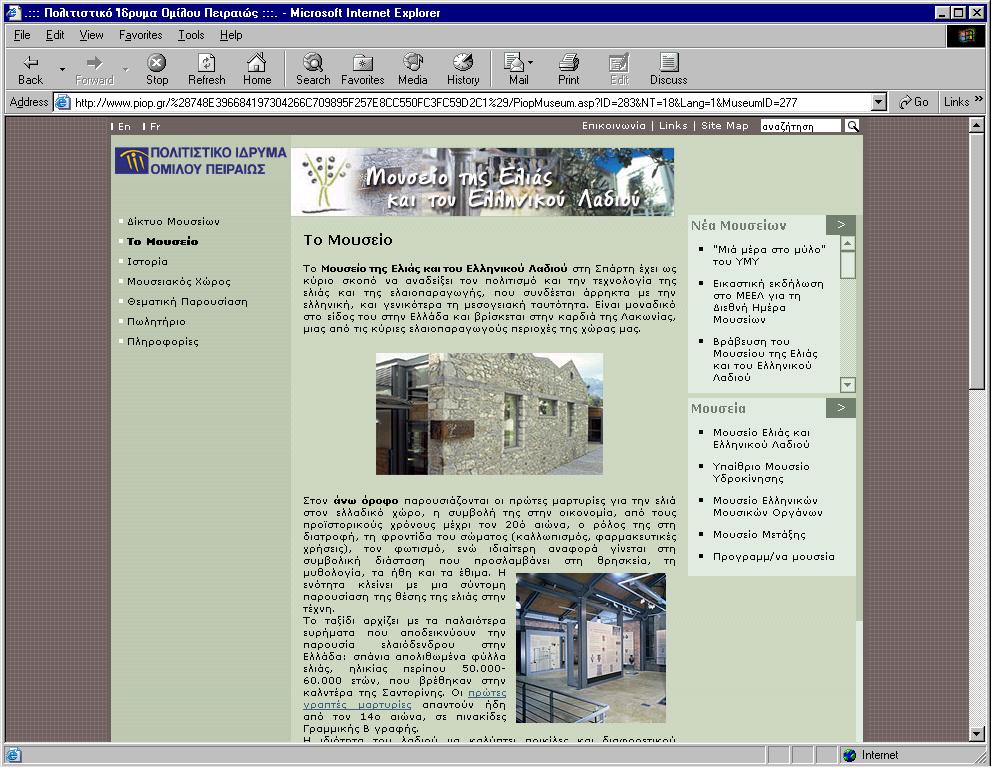Open Θεματική Παρουσίαση in sidebar
The height and width of the screenshot is (768, 991).
coord(187,302)
